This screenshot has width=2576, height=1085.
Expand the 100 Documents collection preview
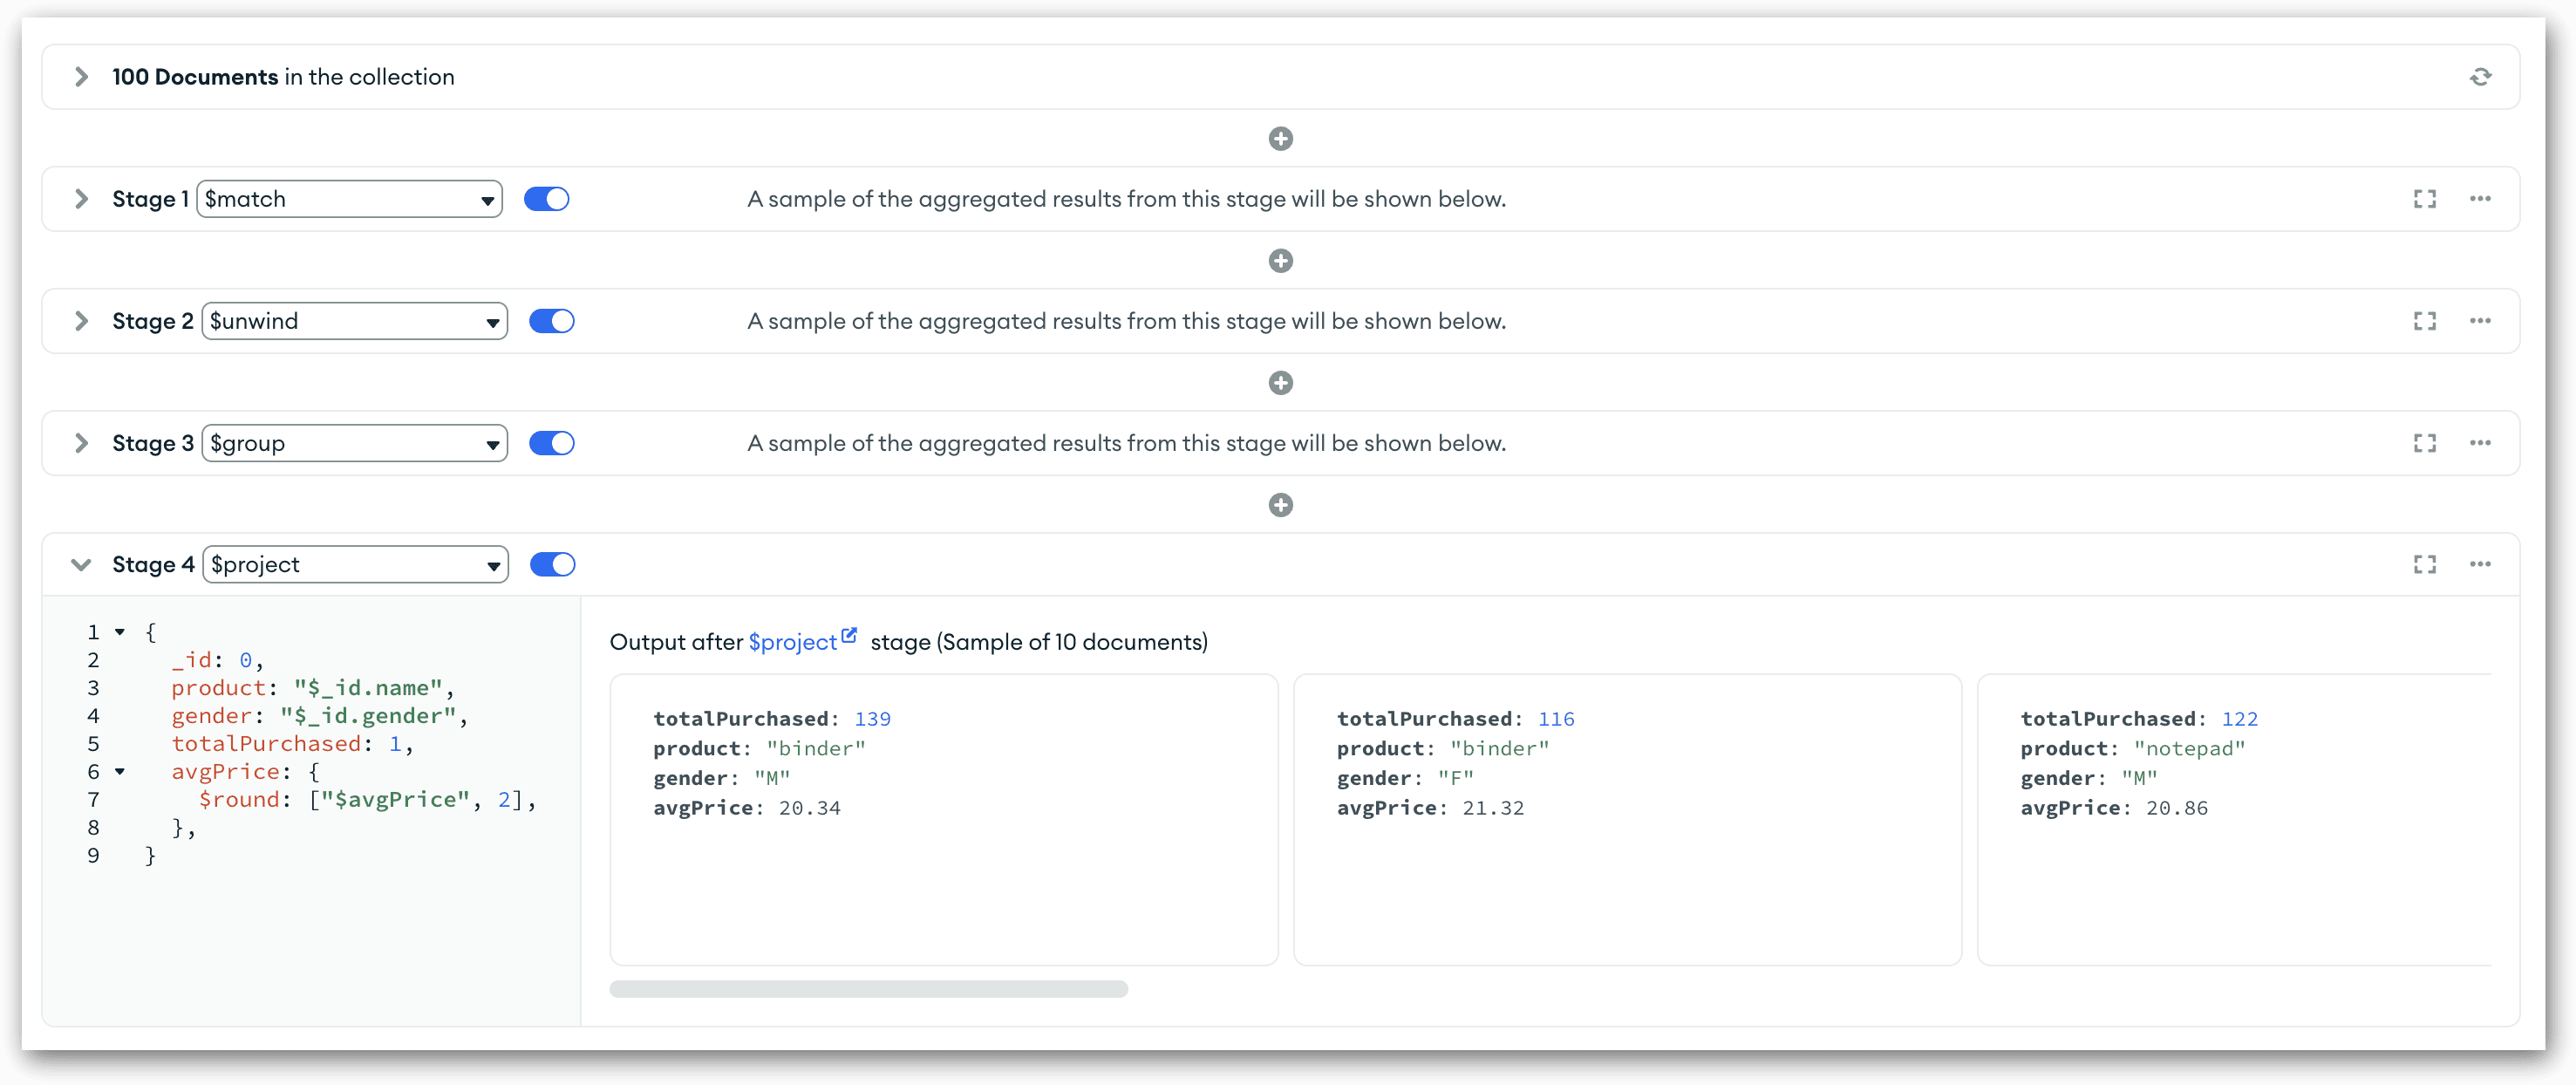click(x=81, y=77)
